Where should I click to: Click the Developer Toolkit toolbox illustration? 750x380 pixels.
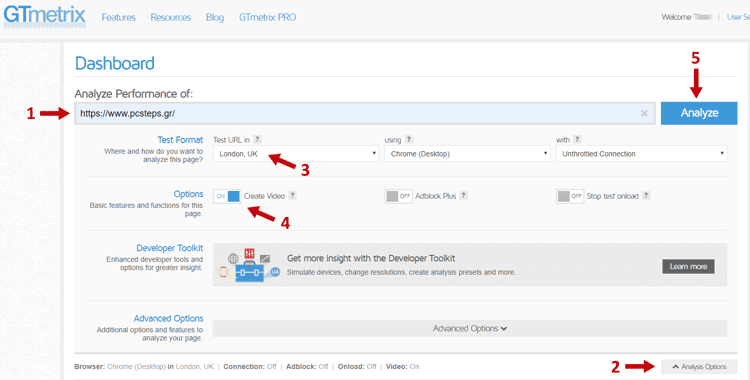tap(249, 265)
